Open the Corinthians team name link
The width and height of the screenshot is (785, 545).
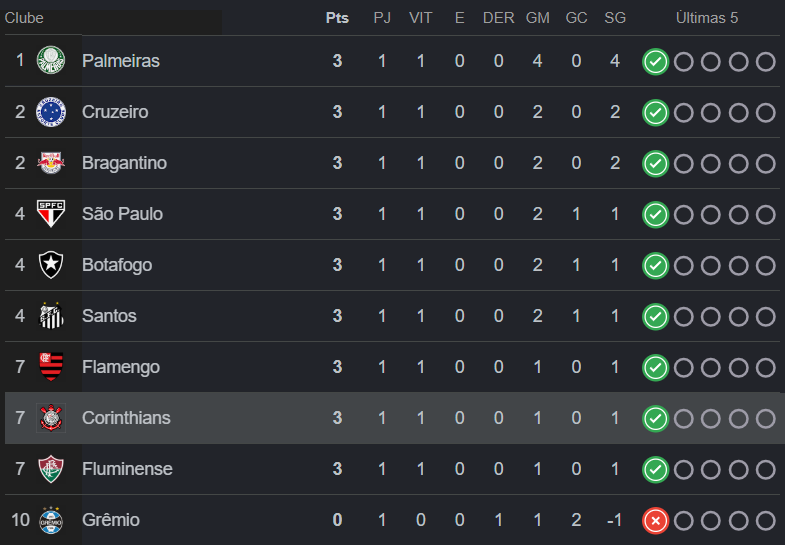[126, 418]
